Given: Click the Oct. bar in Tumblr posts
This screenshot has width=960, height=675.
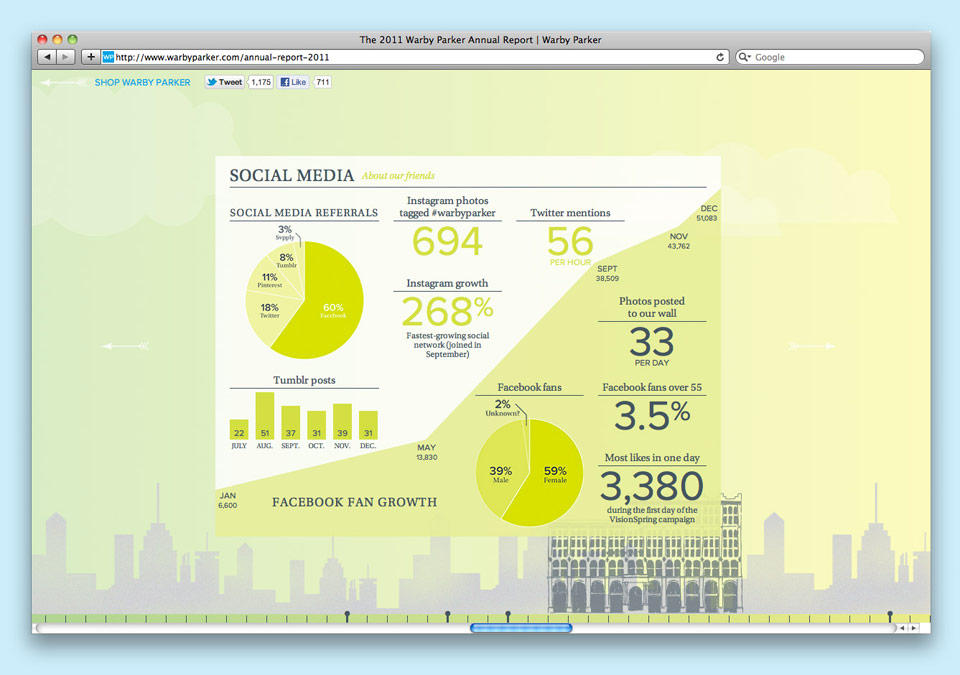Looking at the screenshot, I should [x=317, y=425].
